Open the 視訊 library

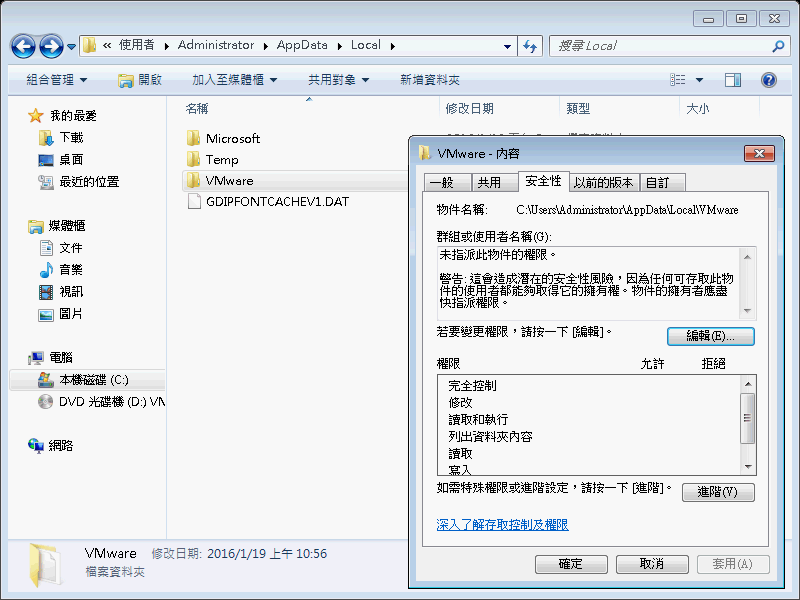(71, 292)
